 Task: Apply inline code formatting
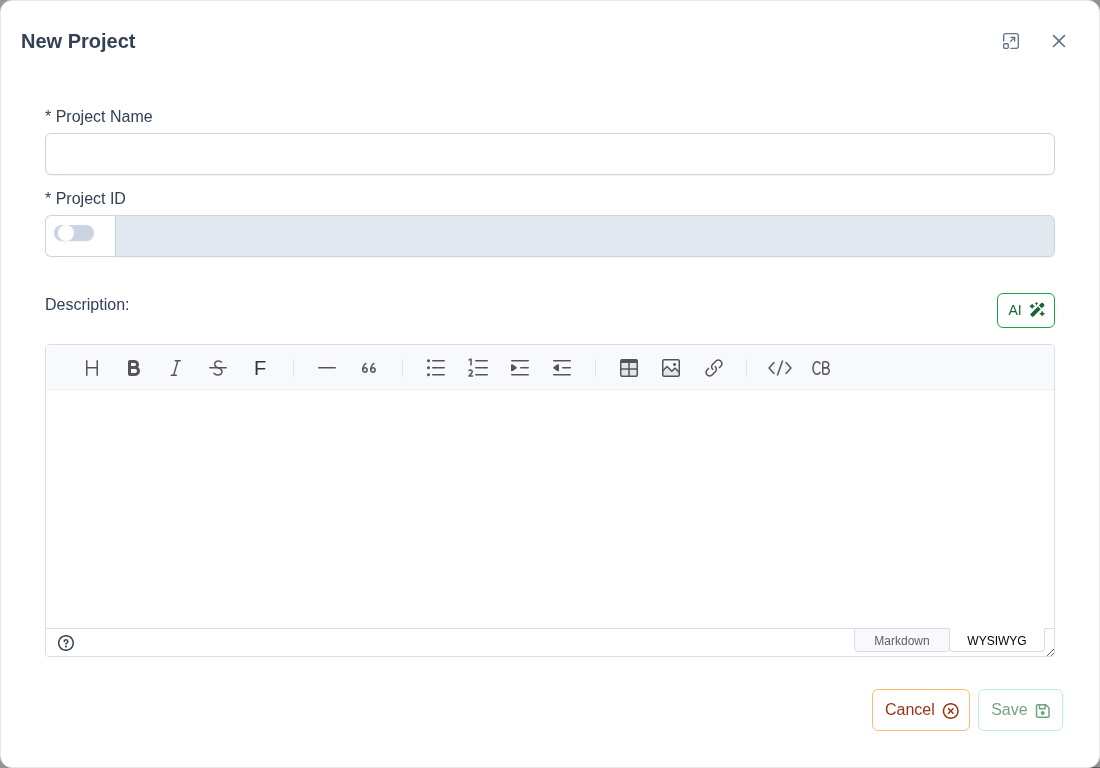(x=780, y=368)
